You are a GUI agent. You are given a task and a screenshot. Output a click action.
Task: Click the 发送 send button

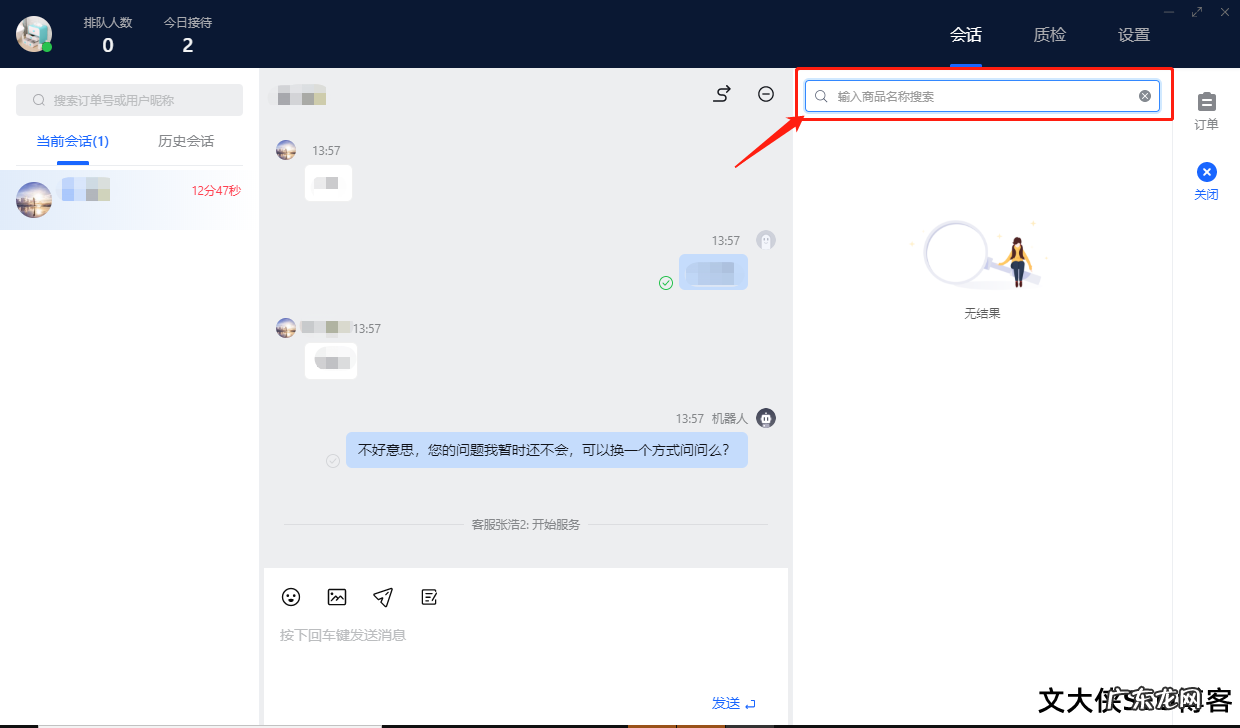coord(725,703)
